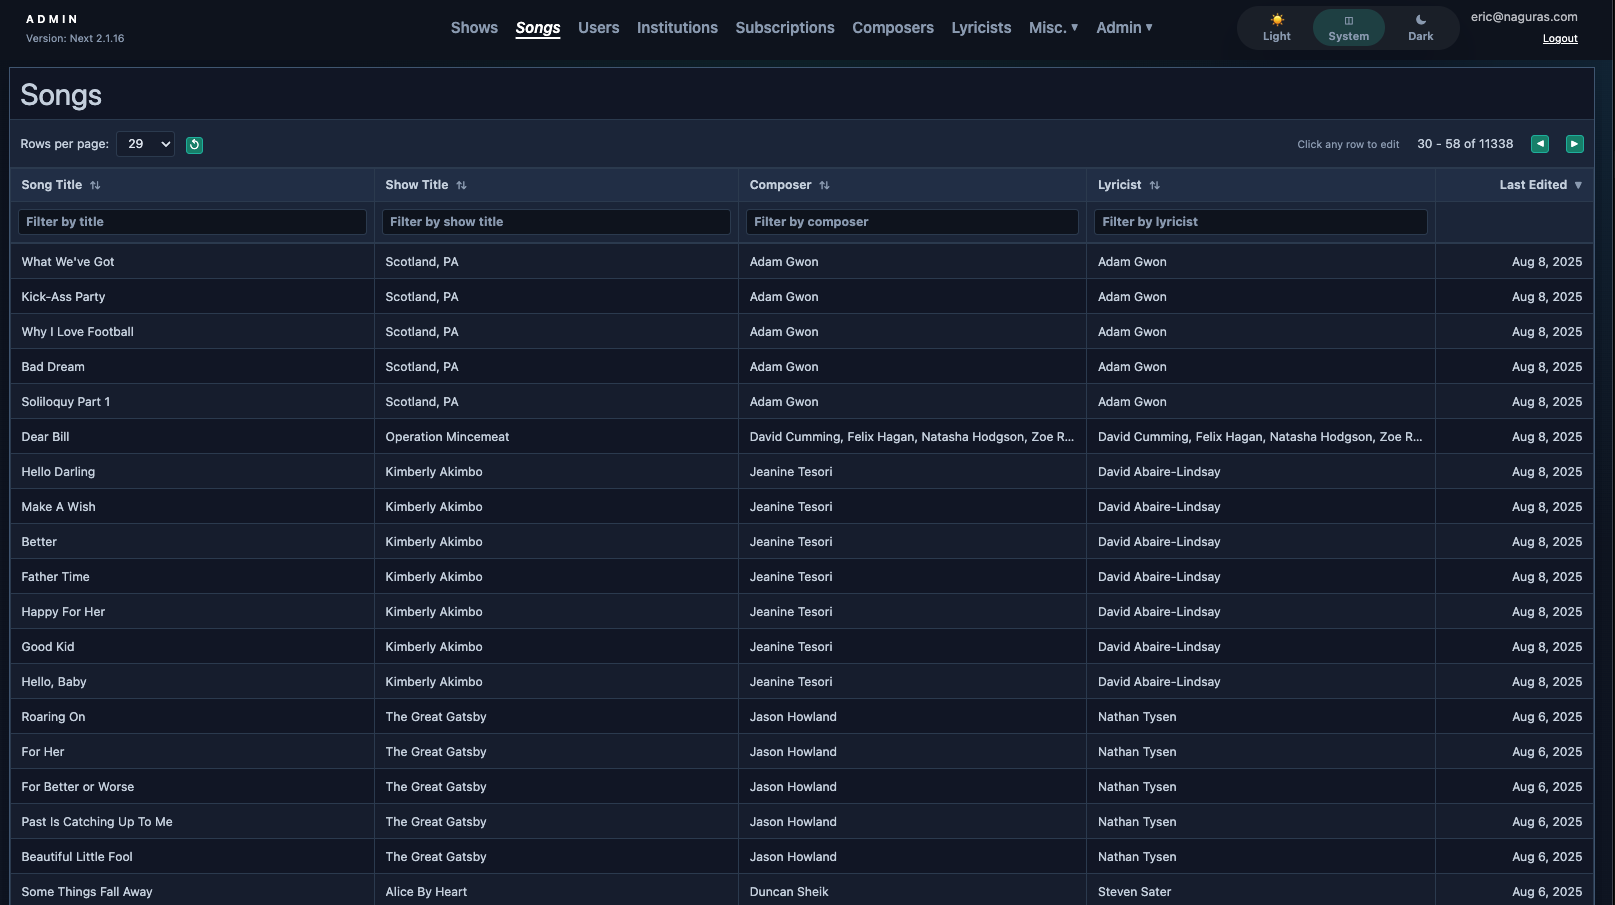1615x905 pixels.
Task: Click the refresh icon beside Rows per page
Action: [x=194, y=145]
